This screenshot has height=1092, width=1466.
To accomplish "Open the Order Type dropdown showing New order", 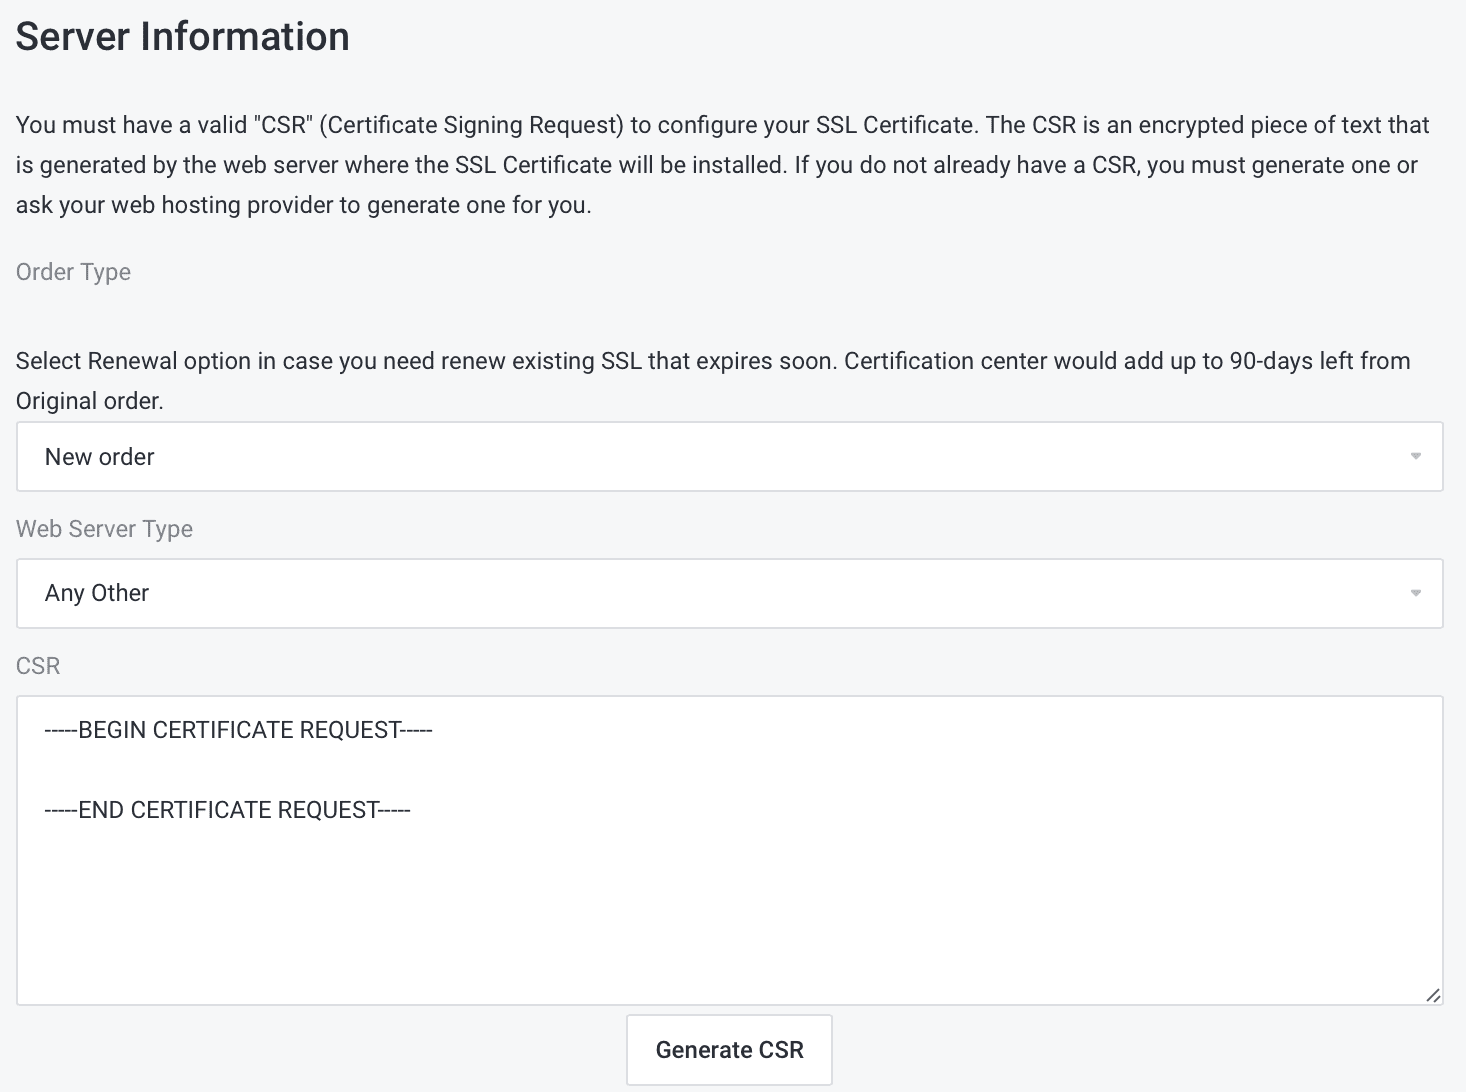I will (x=729, y=457).
